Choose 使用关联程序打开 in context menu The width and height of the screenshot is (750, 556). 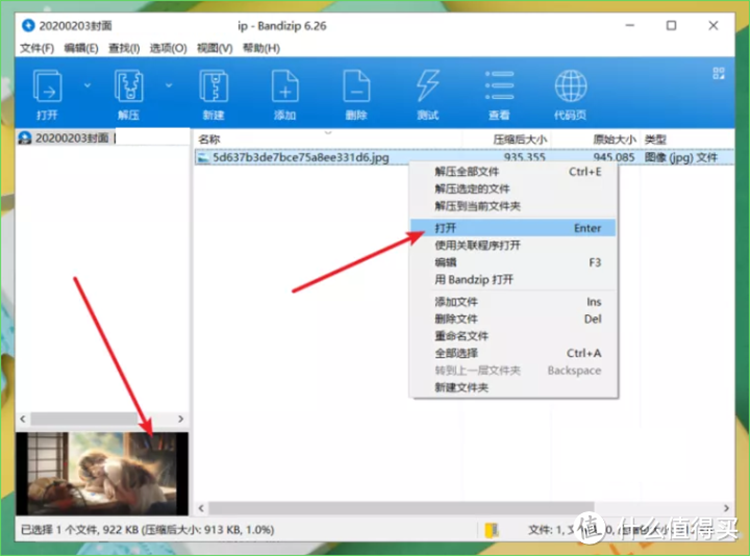(513, 245)
